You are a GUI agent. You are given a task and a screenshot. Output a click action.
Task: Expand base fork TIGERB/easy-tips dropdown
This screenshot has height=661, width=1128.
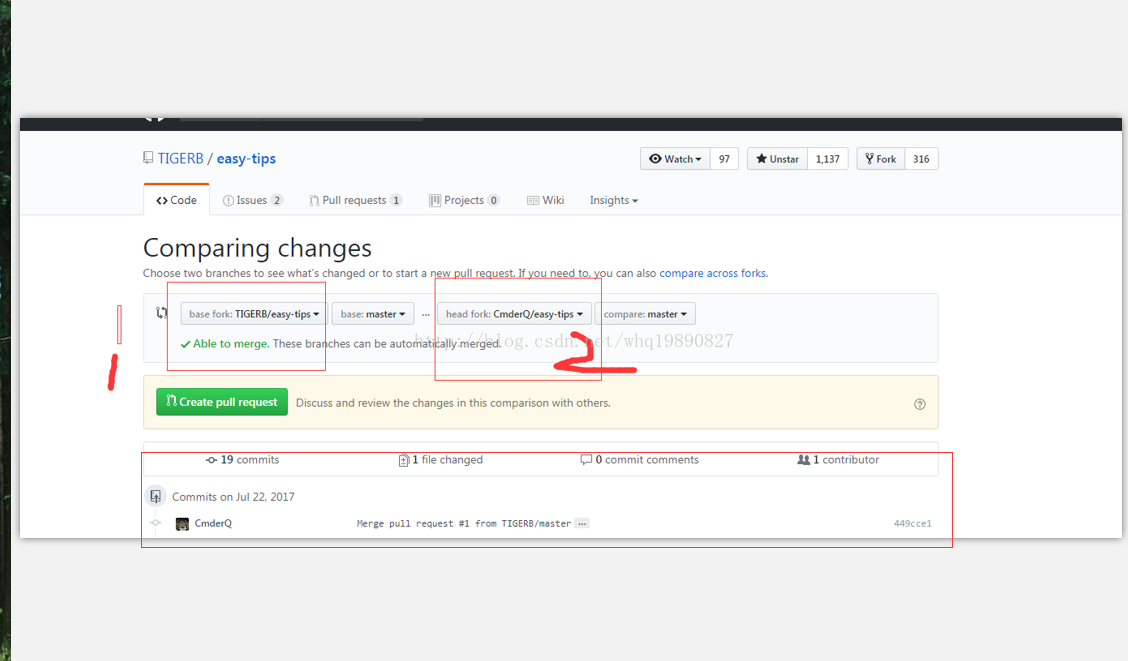pyautogui.click(x=253, y=314)
